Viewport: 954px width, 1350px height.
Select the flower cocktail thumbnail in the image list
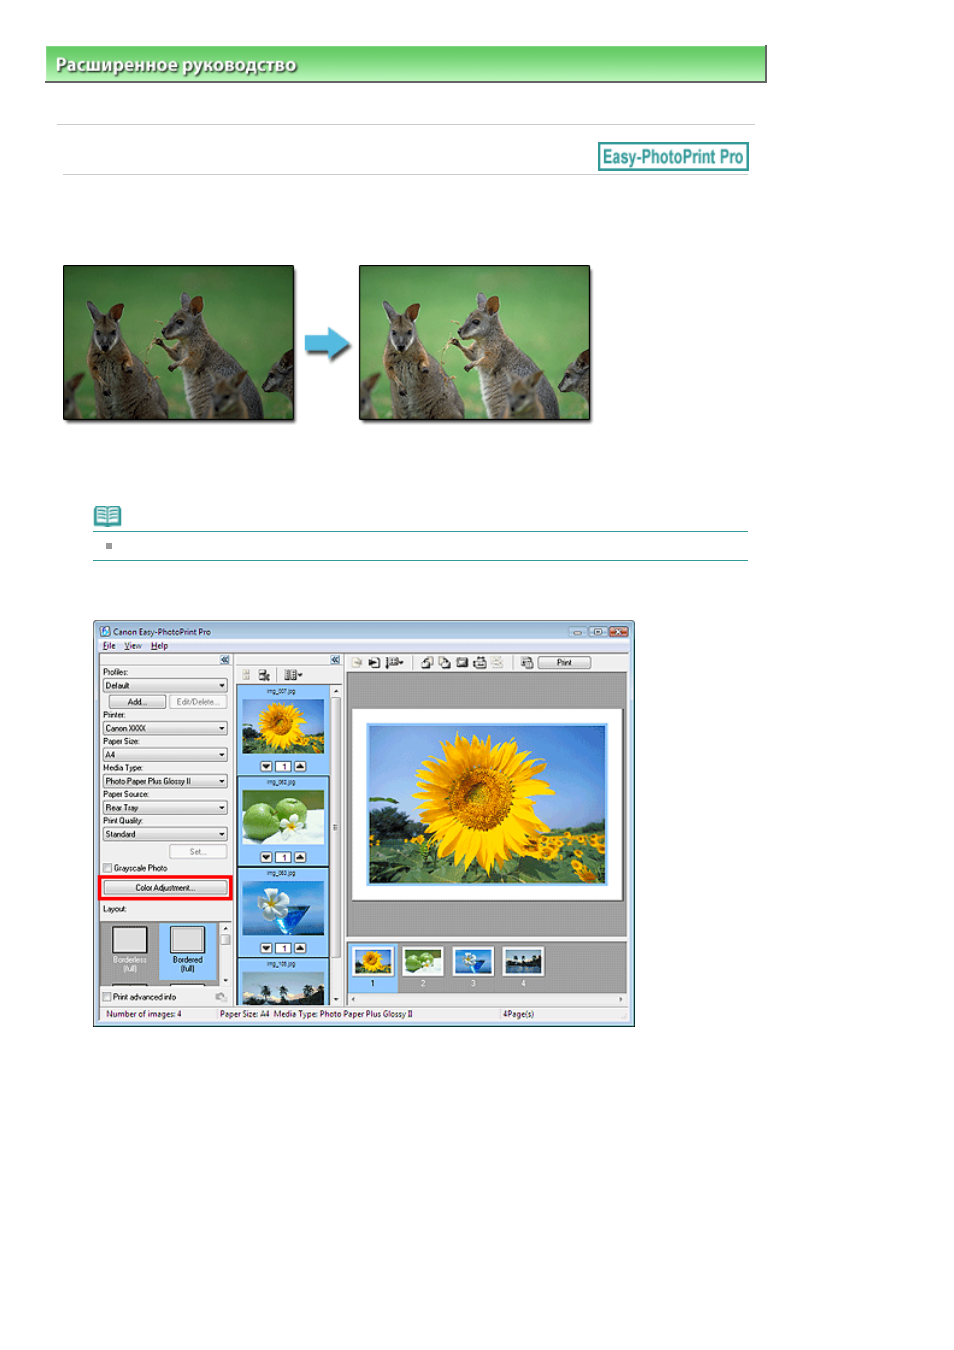click(x=283, y=908)
